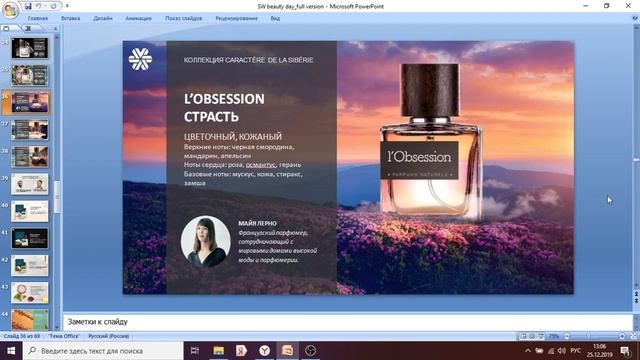
Task: Redo the last action
Action: [x=53, y=6]
